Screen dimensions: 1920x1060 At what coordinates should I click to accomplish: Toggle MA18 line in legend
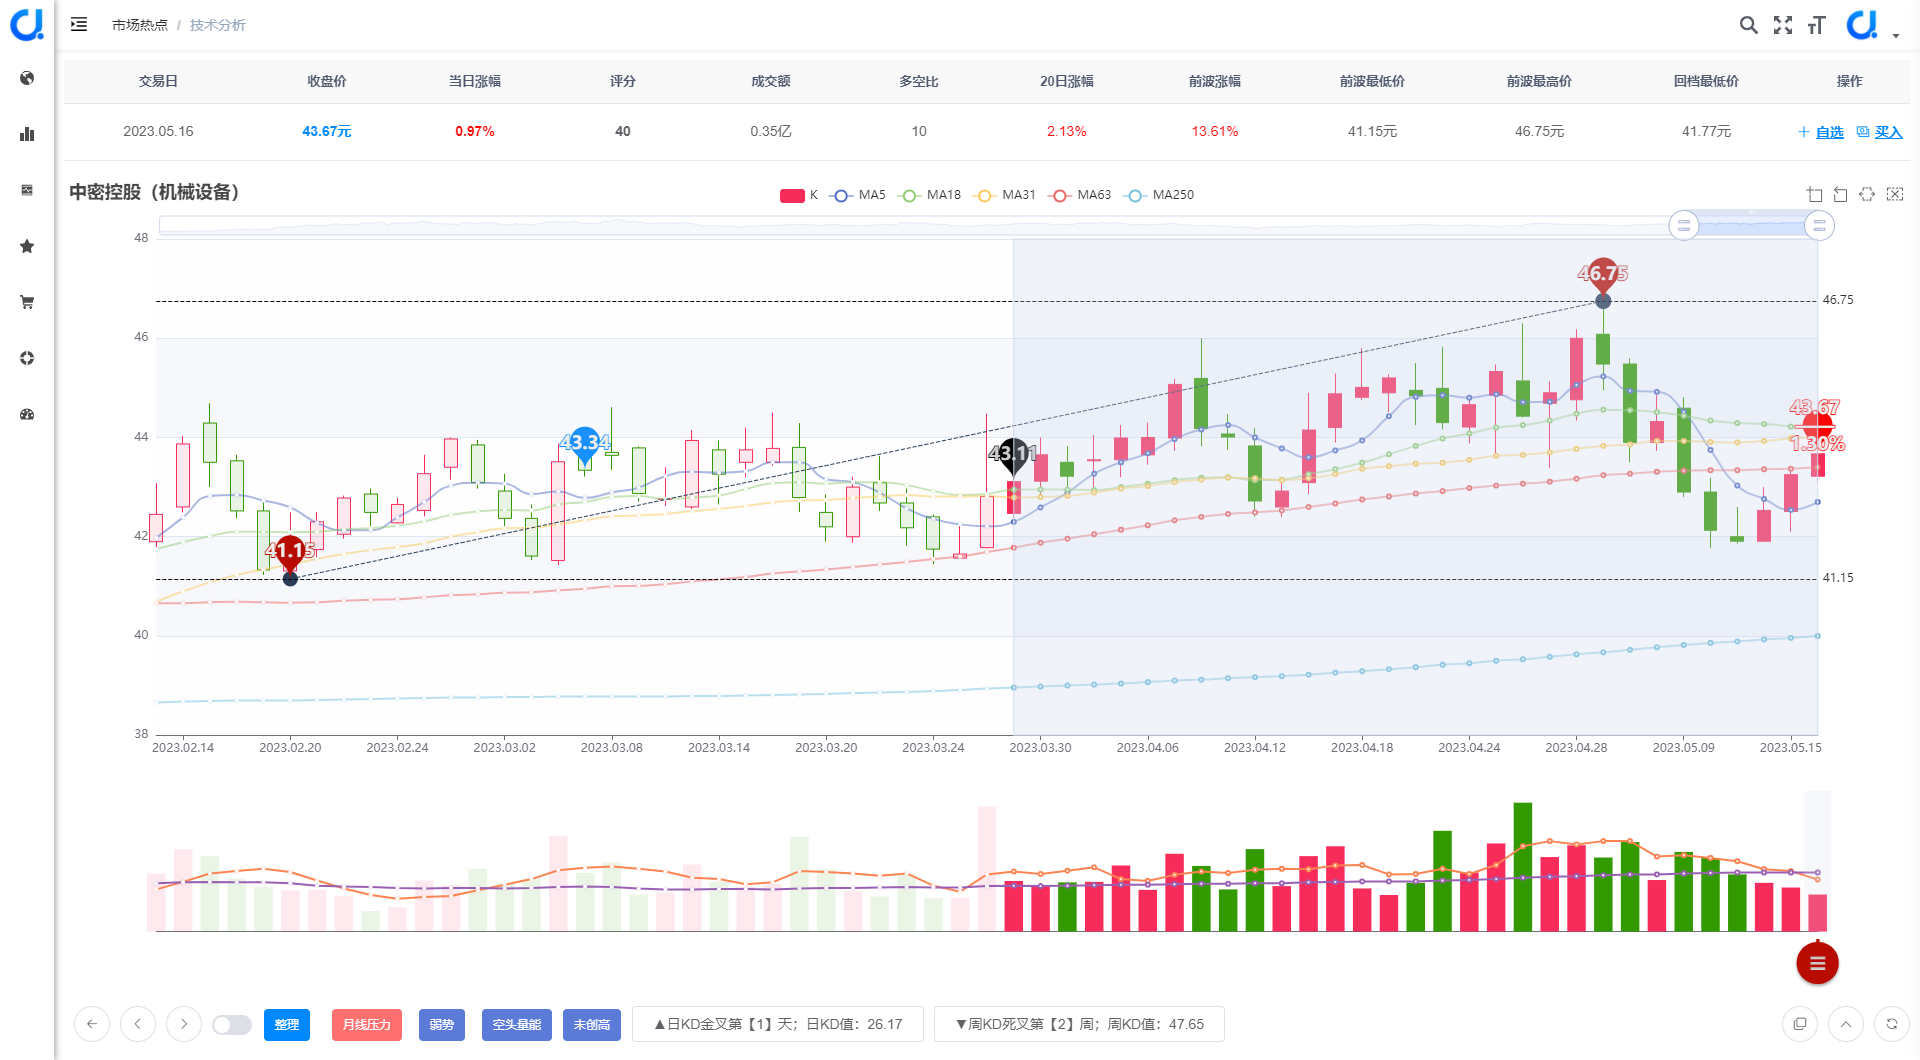click(x=930, y=195)
